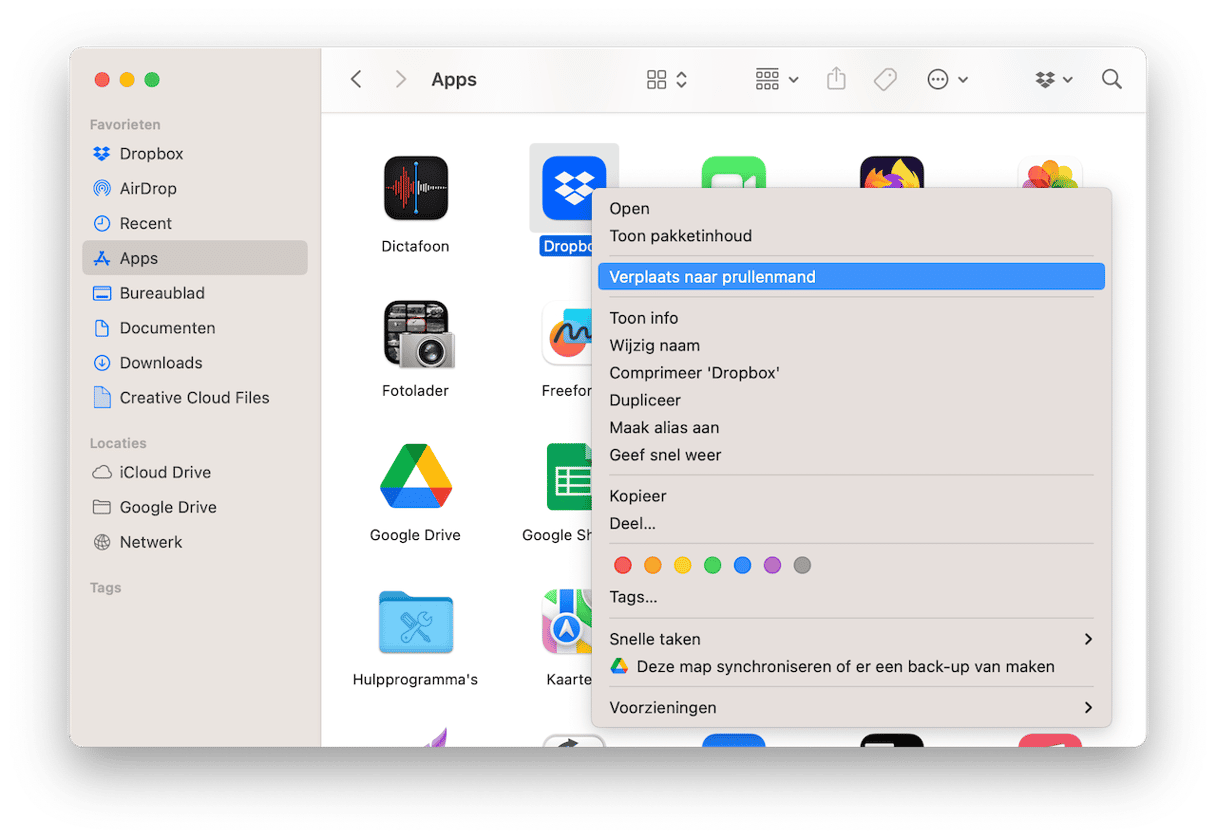Select the Dictafoon app icon
1216x839 pixels.
pyautogui.click(x=416, y=188)
